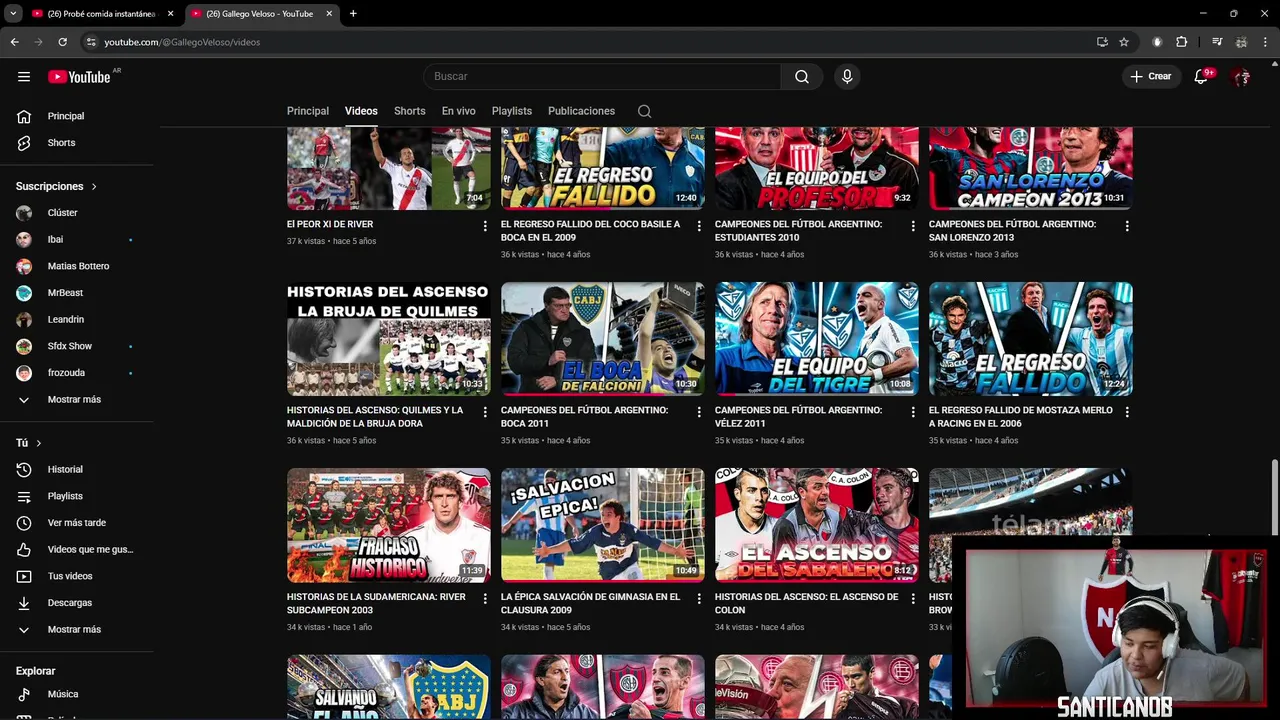Screen dimensions: 1280x720
Task: Click the YouTube logo
Action: [x=80, y=77]
